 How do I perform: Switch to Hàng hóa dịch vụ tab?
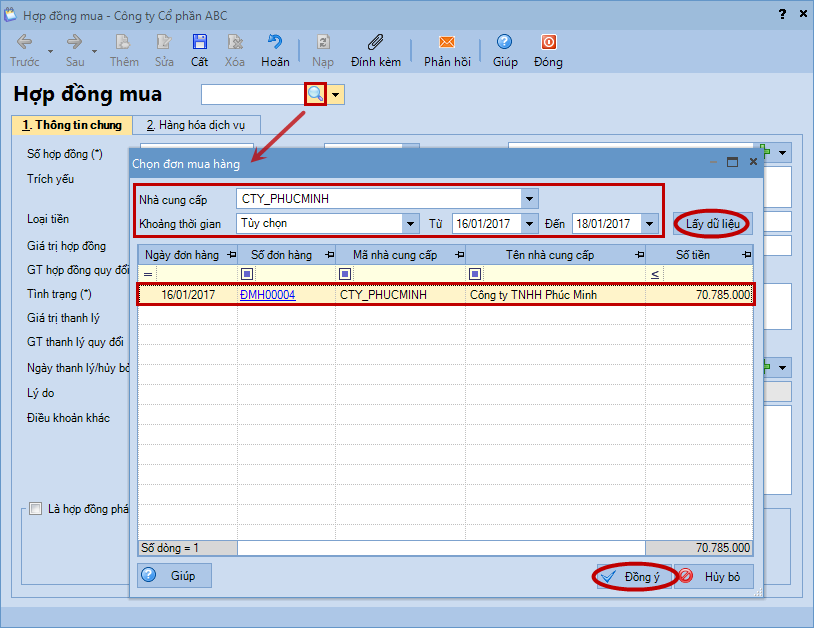(x=196, y=125)
